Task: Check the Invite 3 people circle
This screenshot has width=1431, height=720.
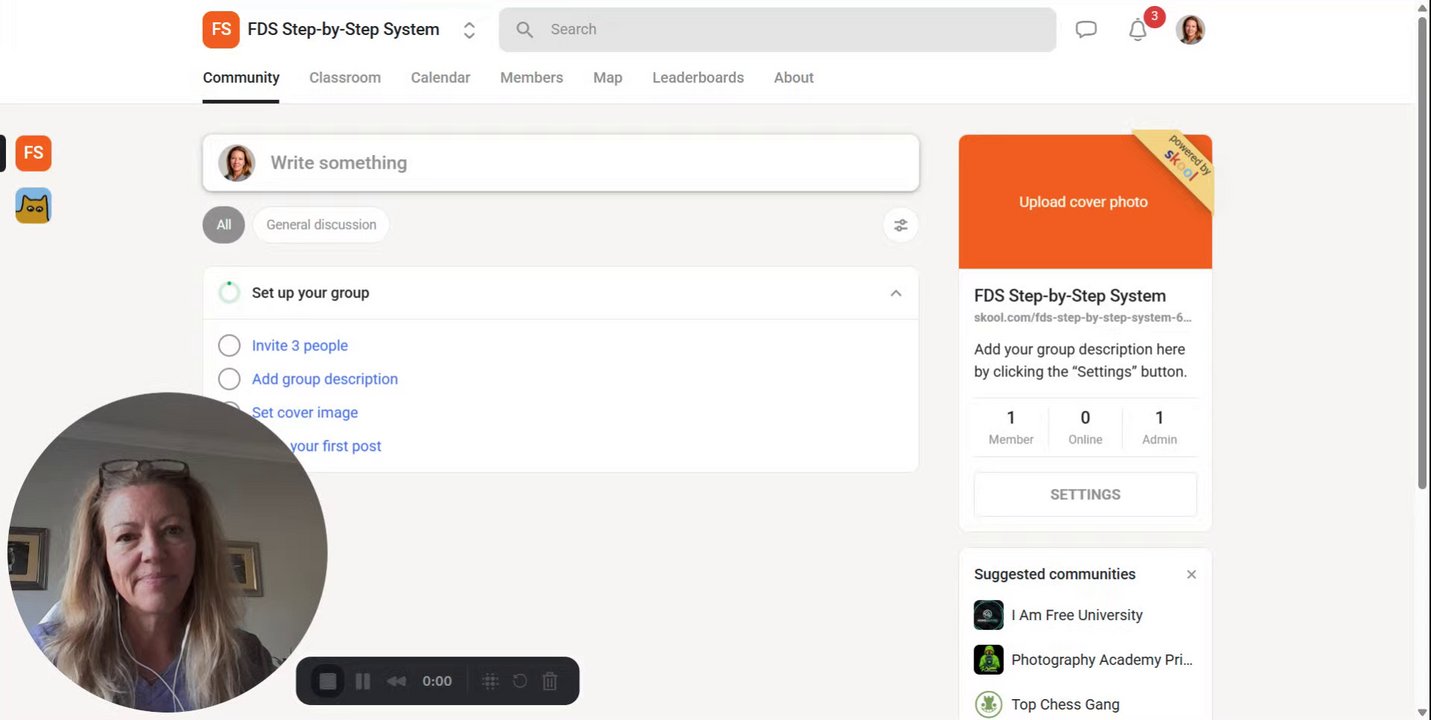Action: [x=229, y=346]
